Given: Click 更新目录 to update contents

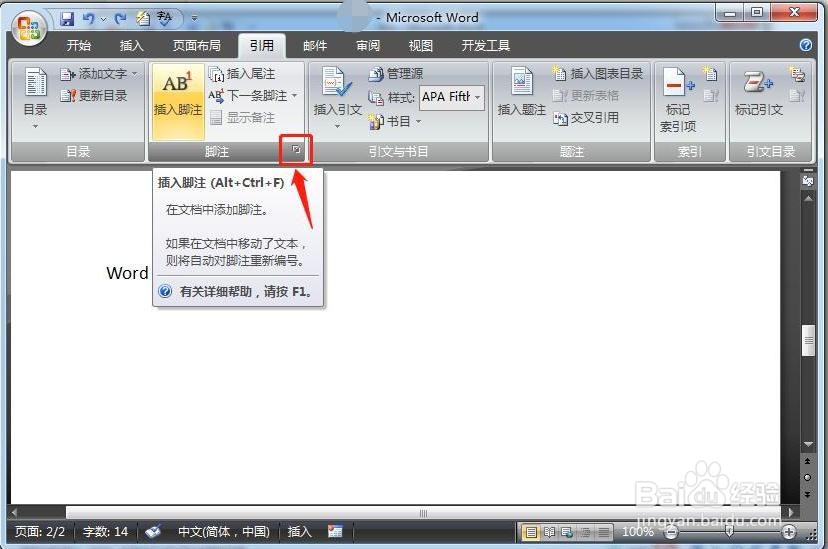Looking at the screenshot, I should coord(93,96).
